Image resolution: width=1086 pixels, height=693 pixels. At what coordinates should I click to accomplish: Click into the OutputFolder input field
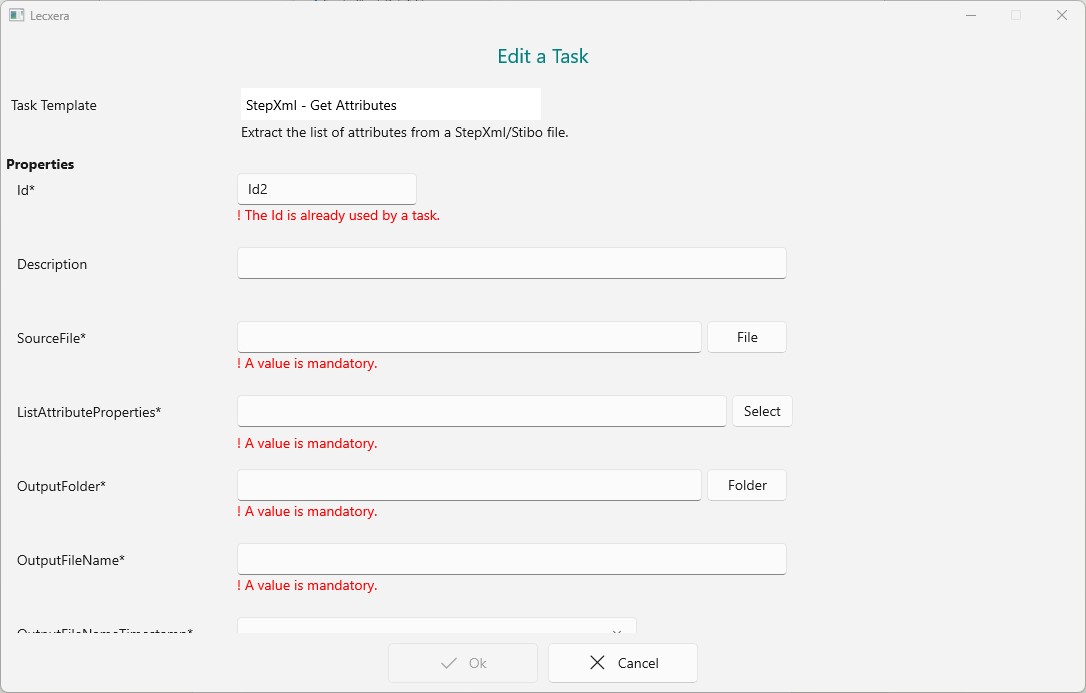(469, 485)
